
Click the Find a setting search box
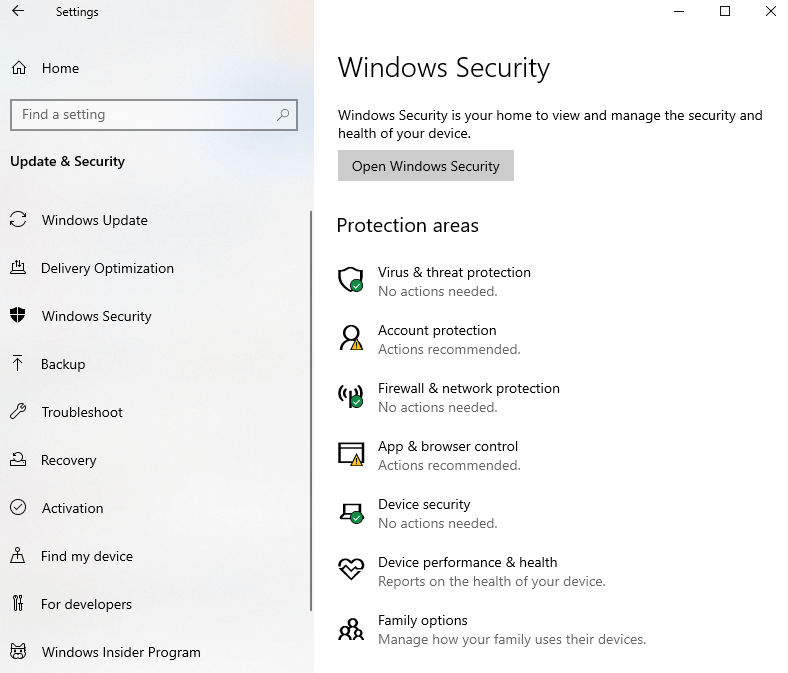(154, 115)
